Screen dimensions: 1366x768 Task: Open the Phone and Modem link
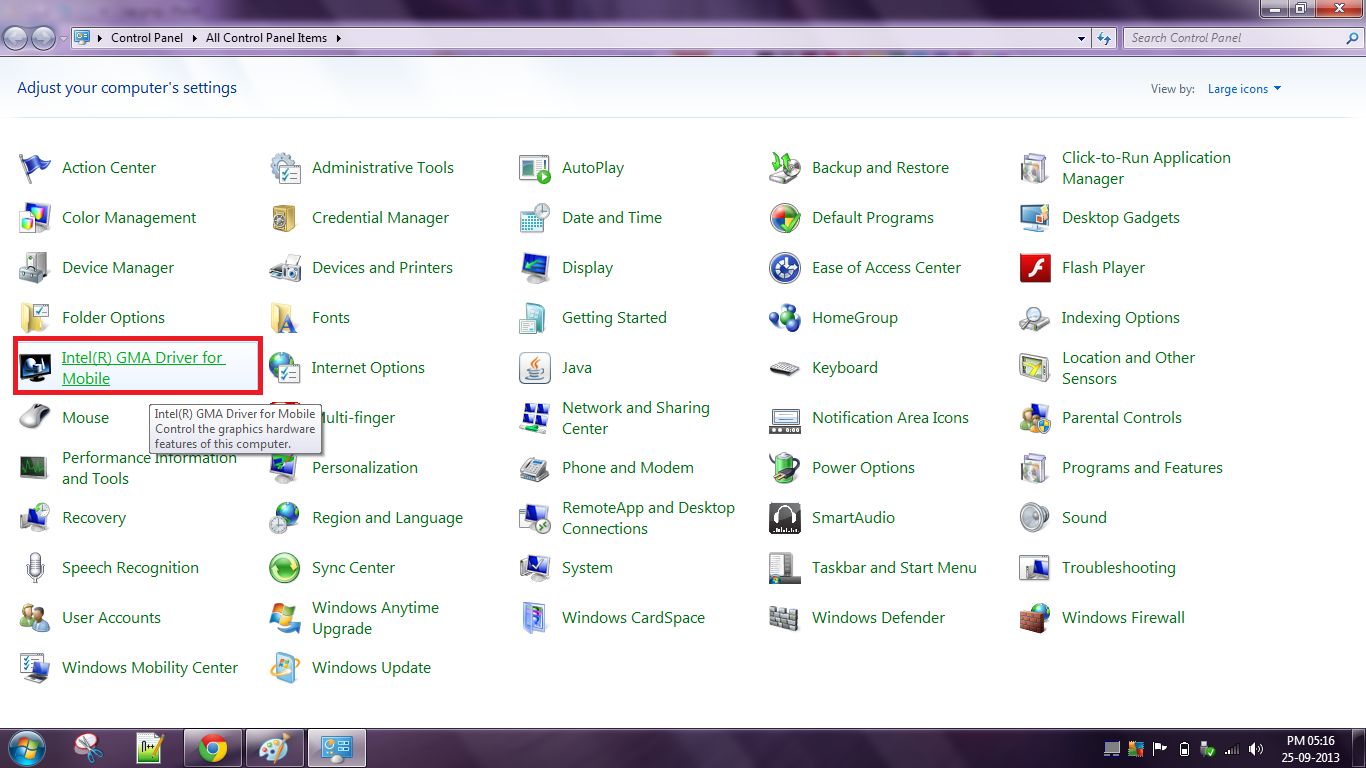(x=628, y=468)
